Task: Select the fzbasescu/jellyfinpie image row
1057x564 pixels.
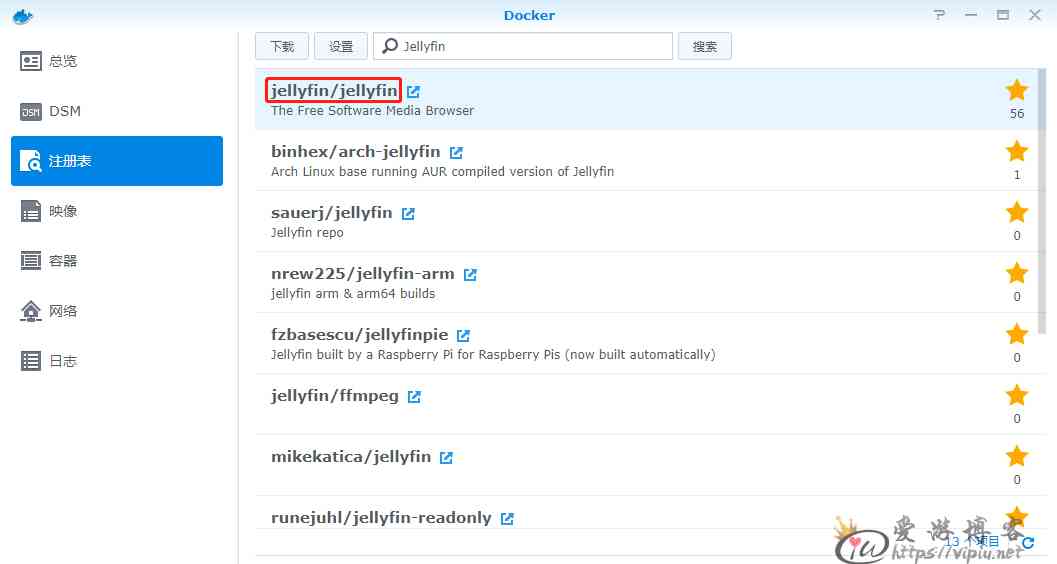Action: [647, 343]
